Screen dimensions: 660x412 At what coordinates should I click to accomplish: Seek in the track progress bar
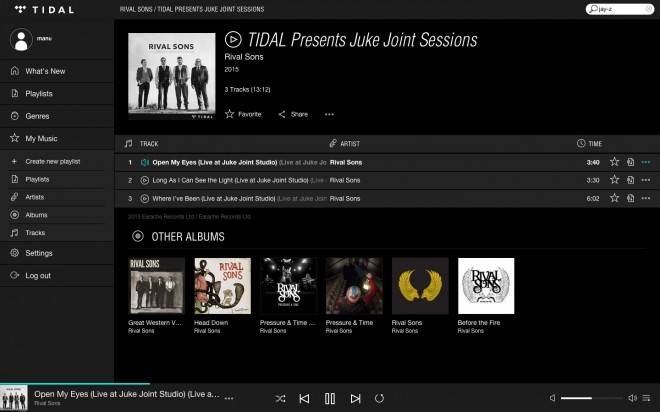click(330, 383)
